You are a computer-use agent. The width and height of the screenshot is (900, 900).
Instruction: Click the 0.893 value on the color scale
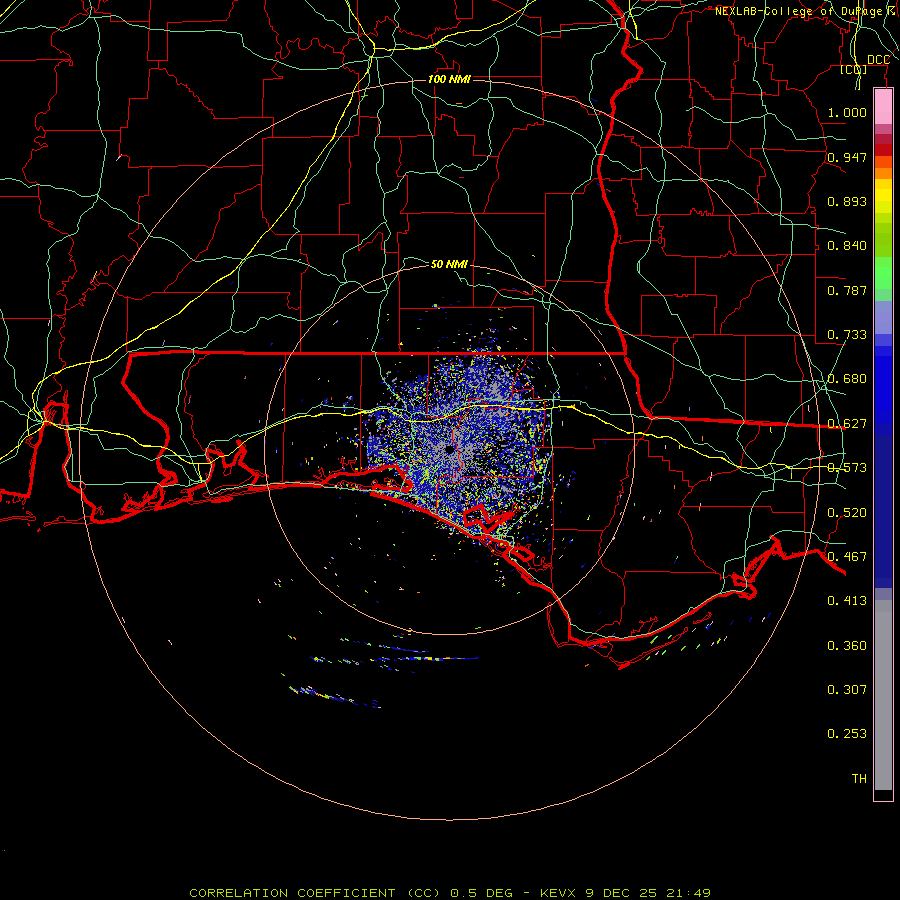tap(847, 201)
